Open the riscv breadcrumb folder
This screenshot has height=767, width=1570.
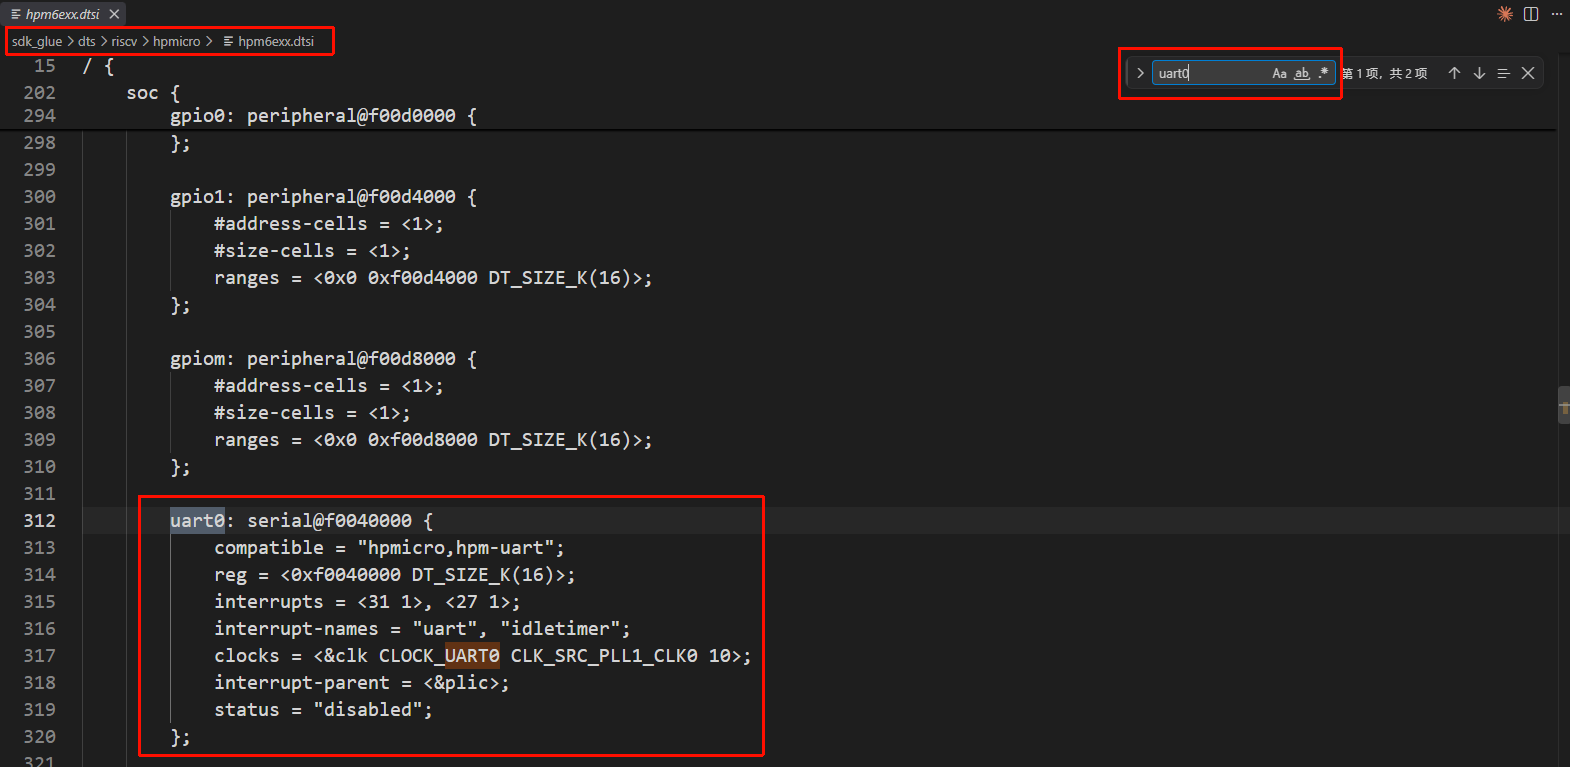coord(124,41)
